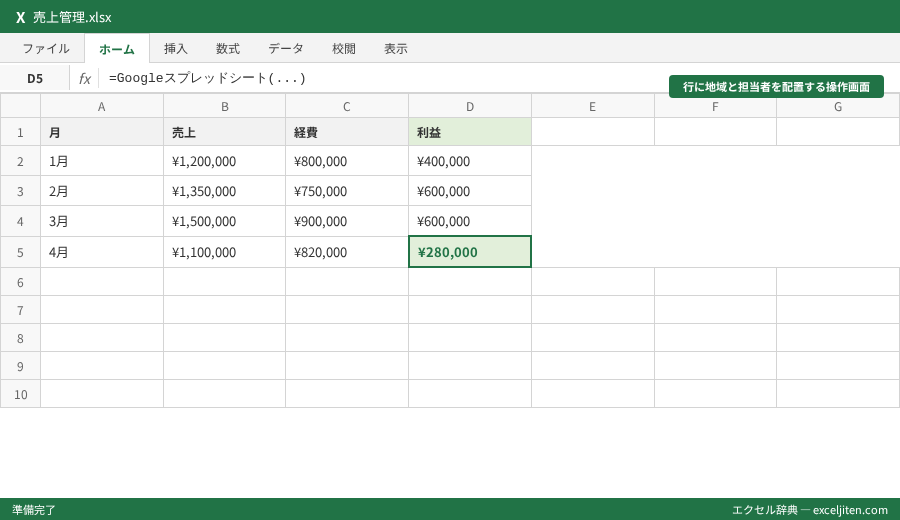Select column E header
The height and width of the screenshot is (520, 900).
[593, 106]
